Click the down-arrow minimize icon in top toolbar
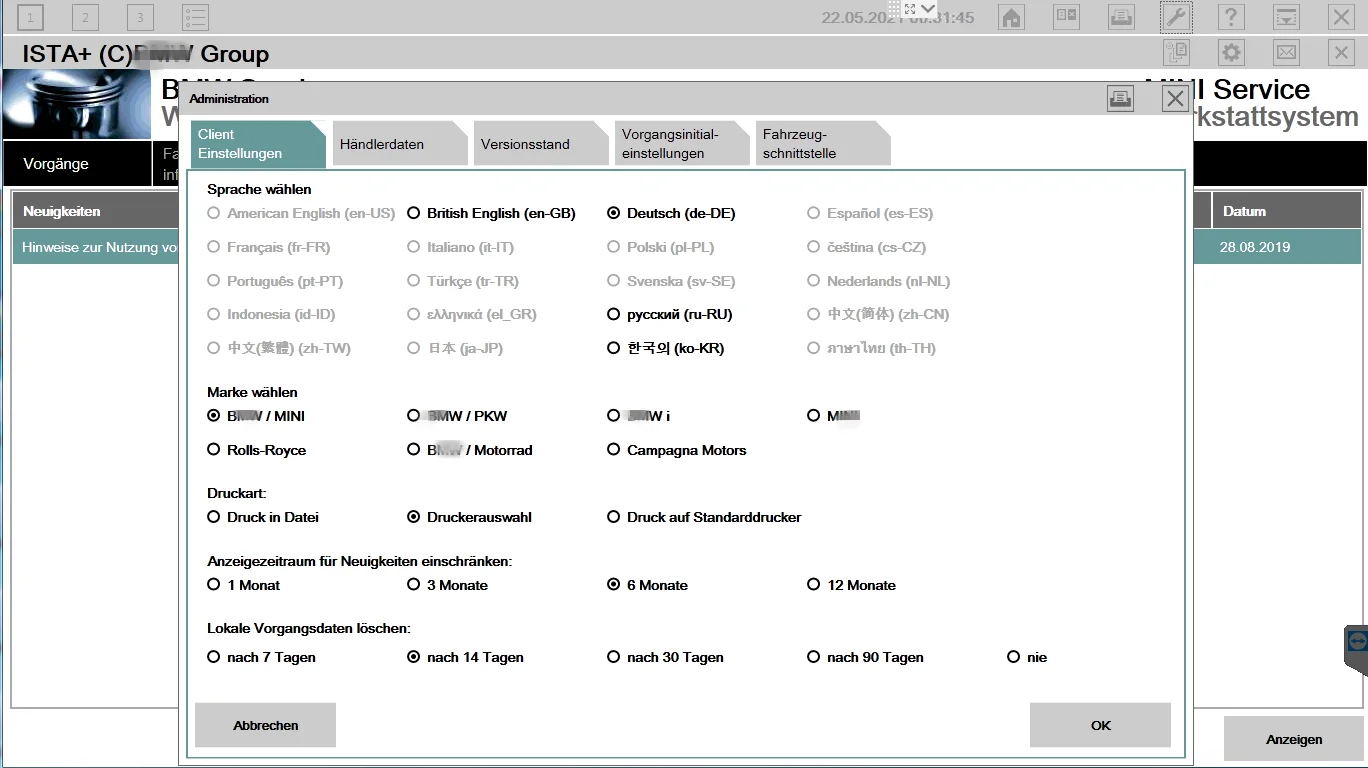This screenshot has width=1368, height=768. pyautogui.click(x=1286, y=17)
